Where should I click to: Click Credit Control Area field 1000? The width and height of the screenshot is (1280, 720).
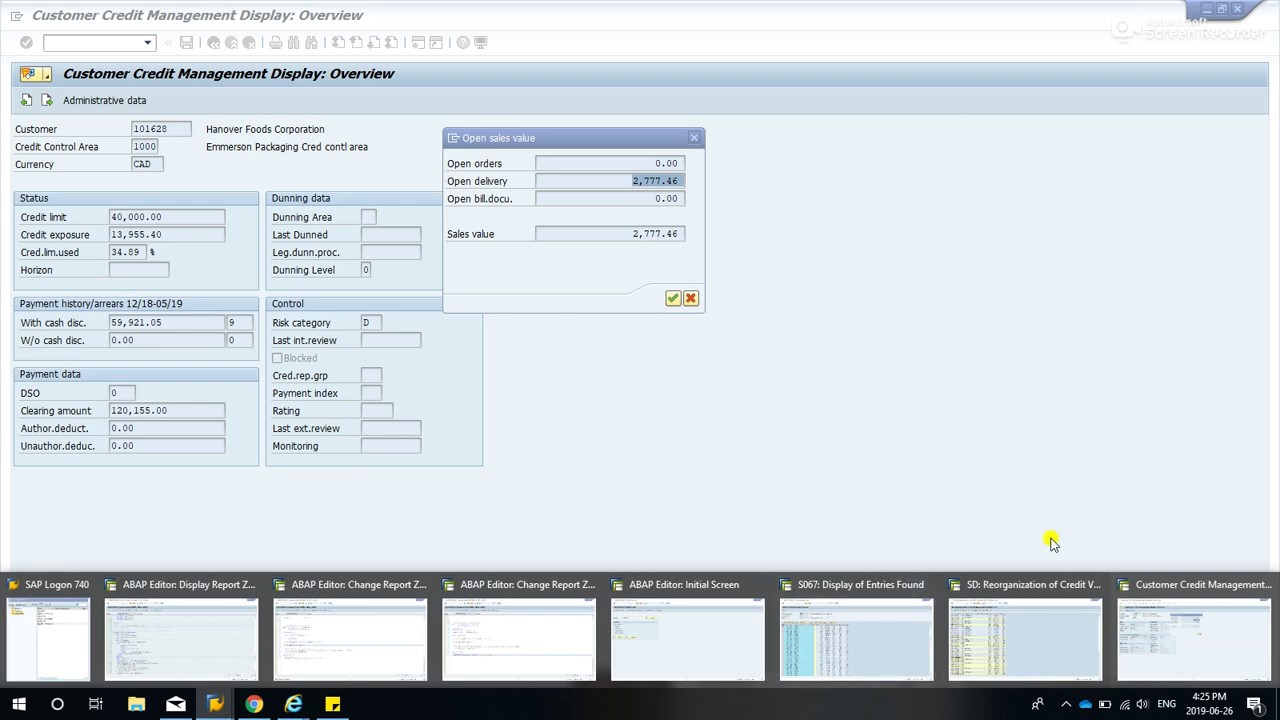tap(146, 146)
